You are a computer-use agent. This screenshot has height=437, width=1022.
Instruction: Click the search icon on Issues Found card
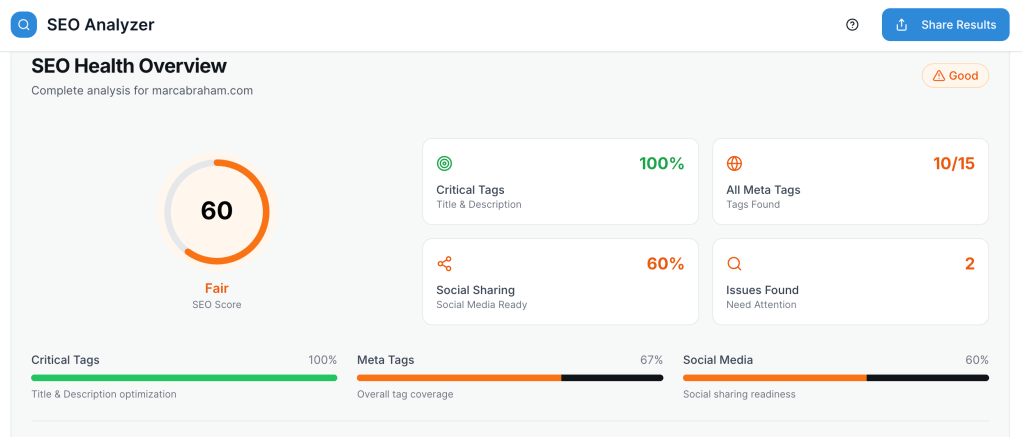[734, 264]
